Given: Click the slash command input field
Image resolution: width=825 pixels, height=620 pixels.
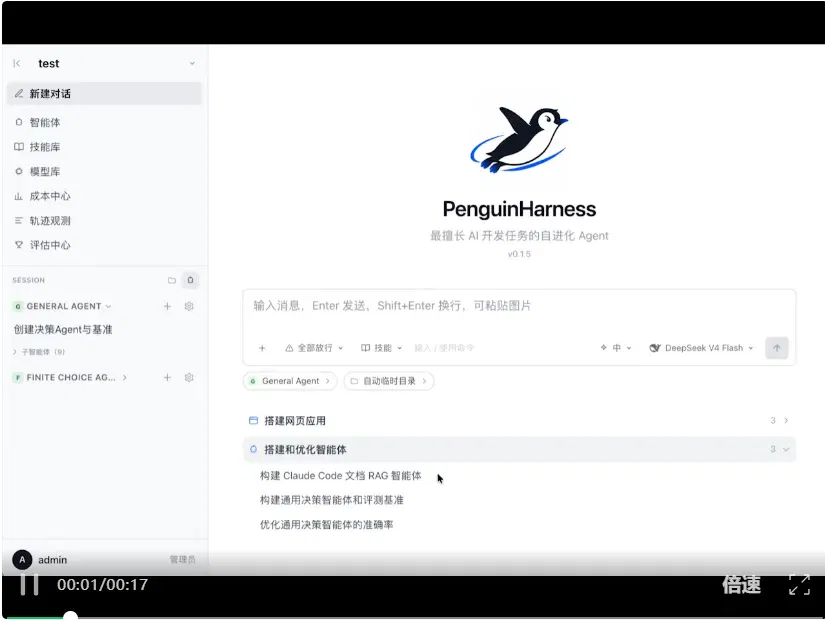Looking at the screenshot, I should coord(445,348).
